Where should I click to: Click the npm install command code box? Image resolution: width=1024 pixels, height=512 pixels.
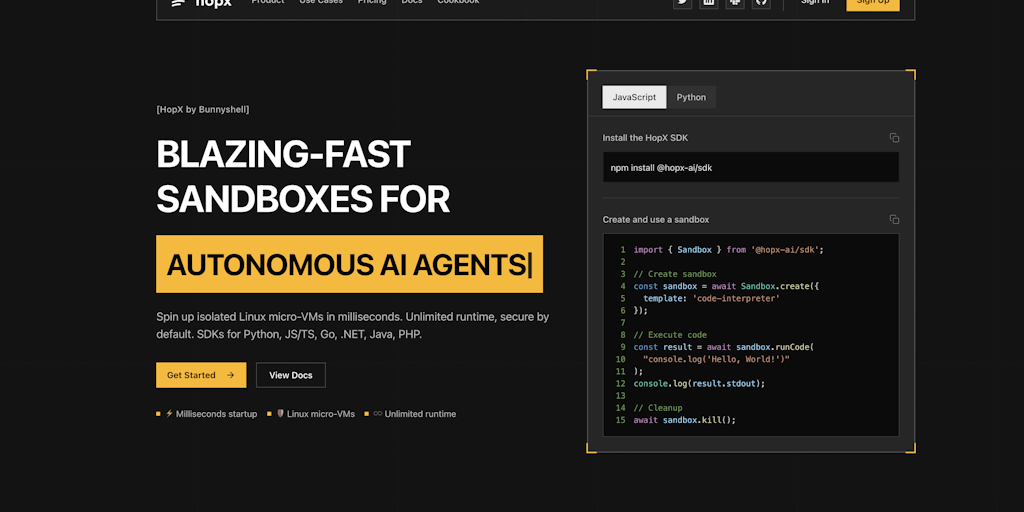click(750, 168)
